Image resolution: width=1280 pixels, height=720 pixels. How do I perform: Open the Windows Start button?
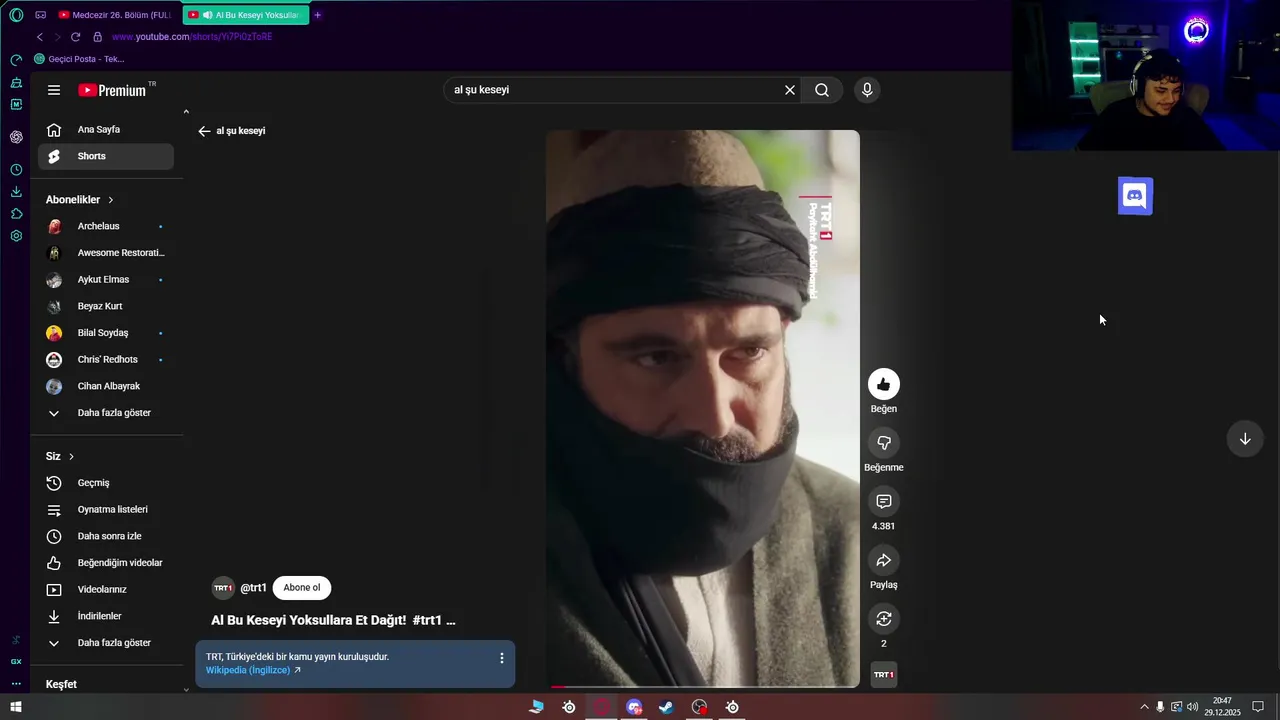click(x=16, y=707)
